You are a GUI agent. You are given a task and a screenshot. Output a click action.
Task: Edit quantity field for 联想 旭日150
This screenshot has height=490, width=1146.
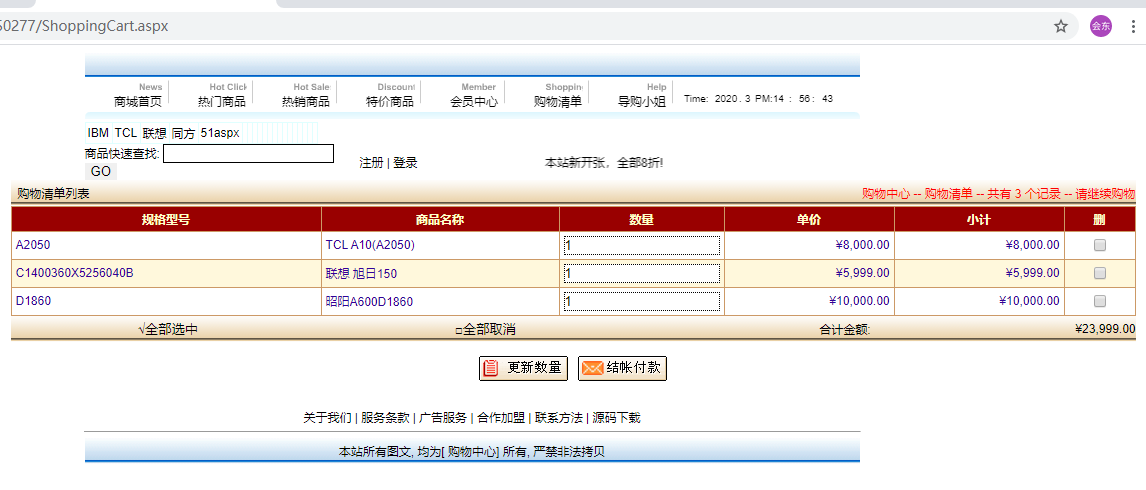pyautogui.click(x=642, y=274)
